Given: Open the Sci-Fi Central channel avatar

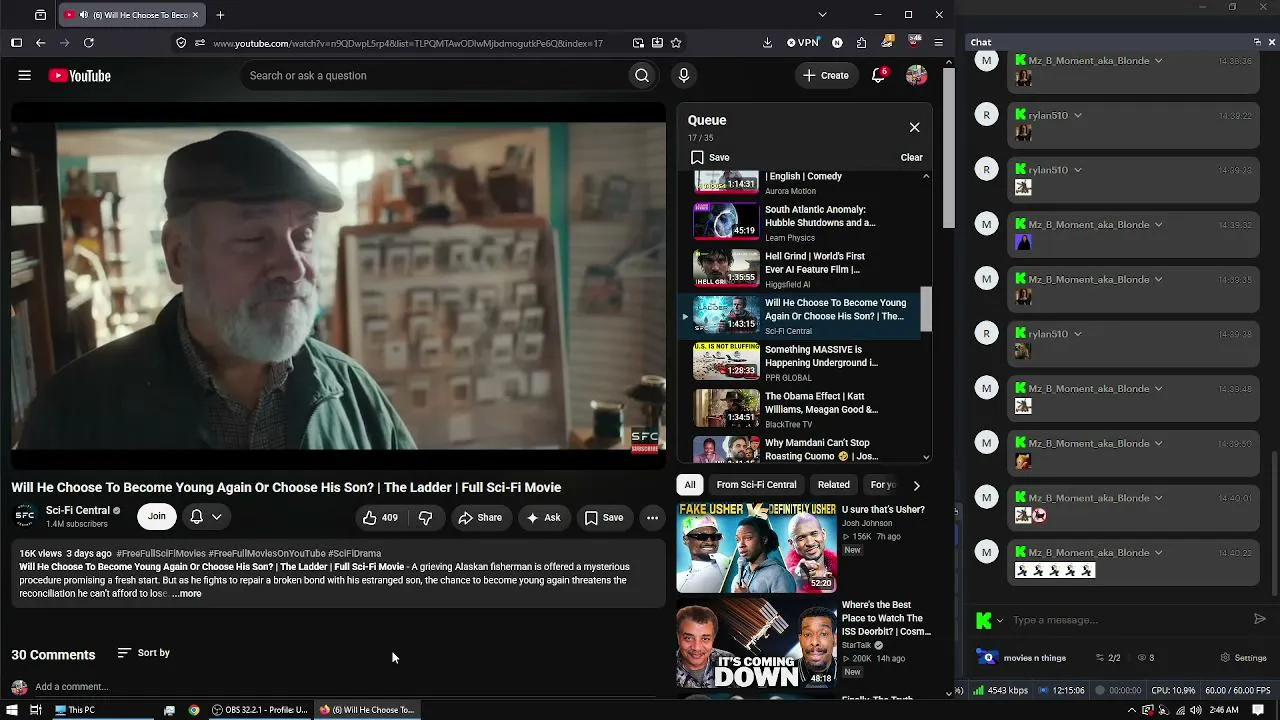Looking at the screenshot, I should (25, 516).
